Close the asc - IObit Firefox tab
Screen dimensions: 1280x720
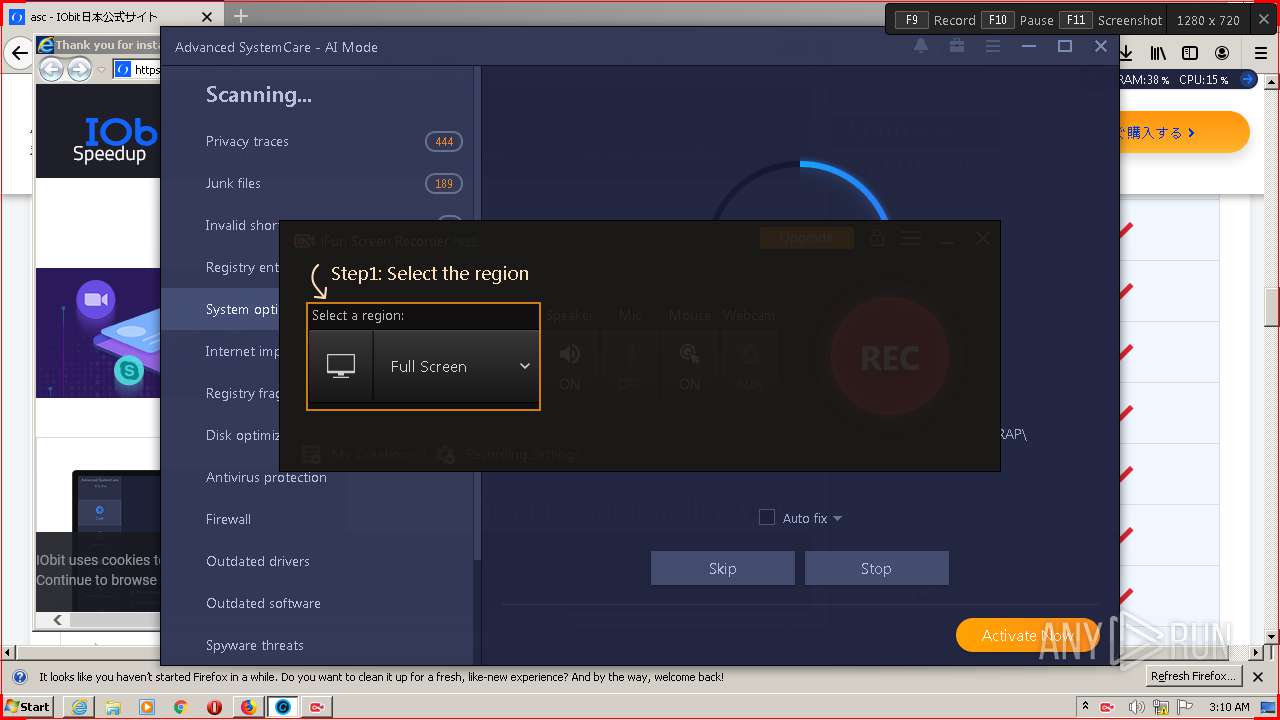coord(207,17)
